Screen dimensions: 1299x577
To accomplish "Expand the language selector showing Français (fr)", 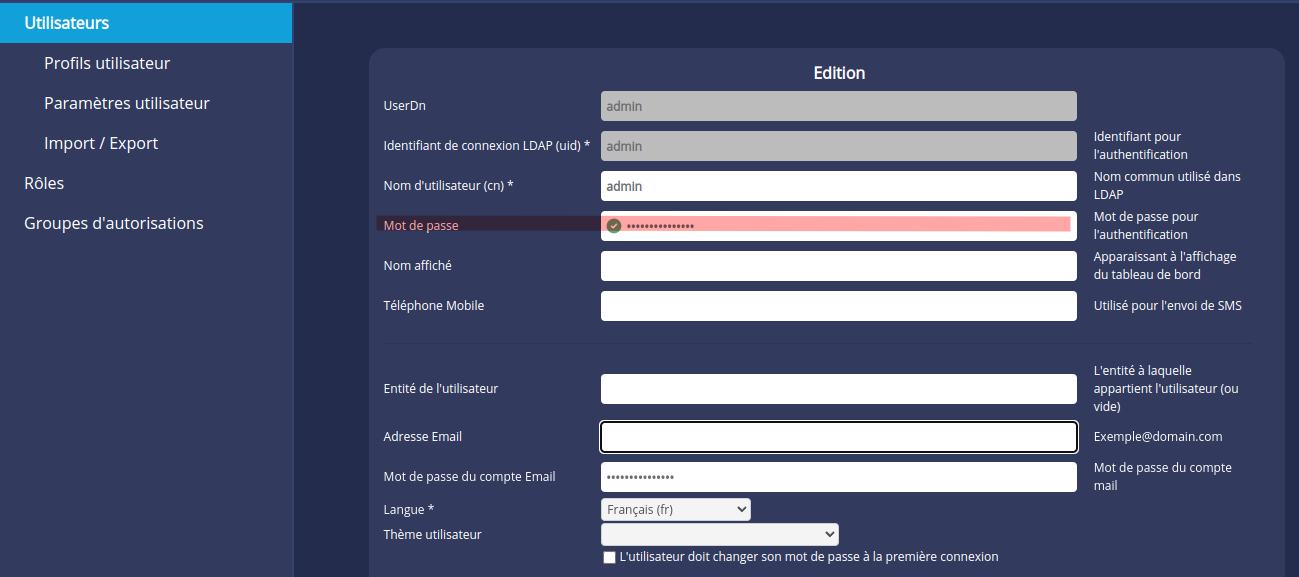I will [675, 509].
